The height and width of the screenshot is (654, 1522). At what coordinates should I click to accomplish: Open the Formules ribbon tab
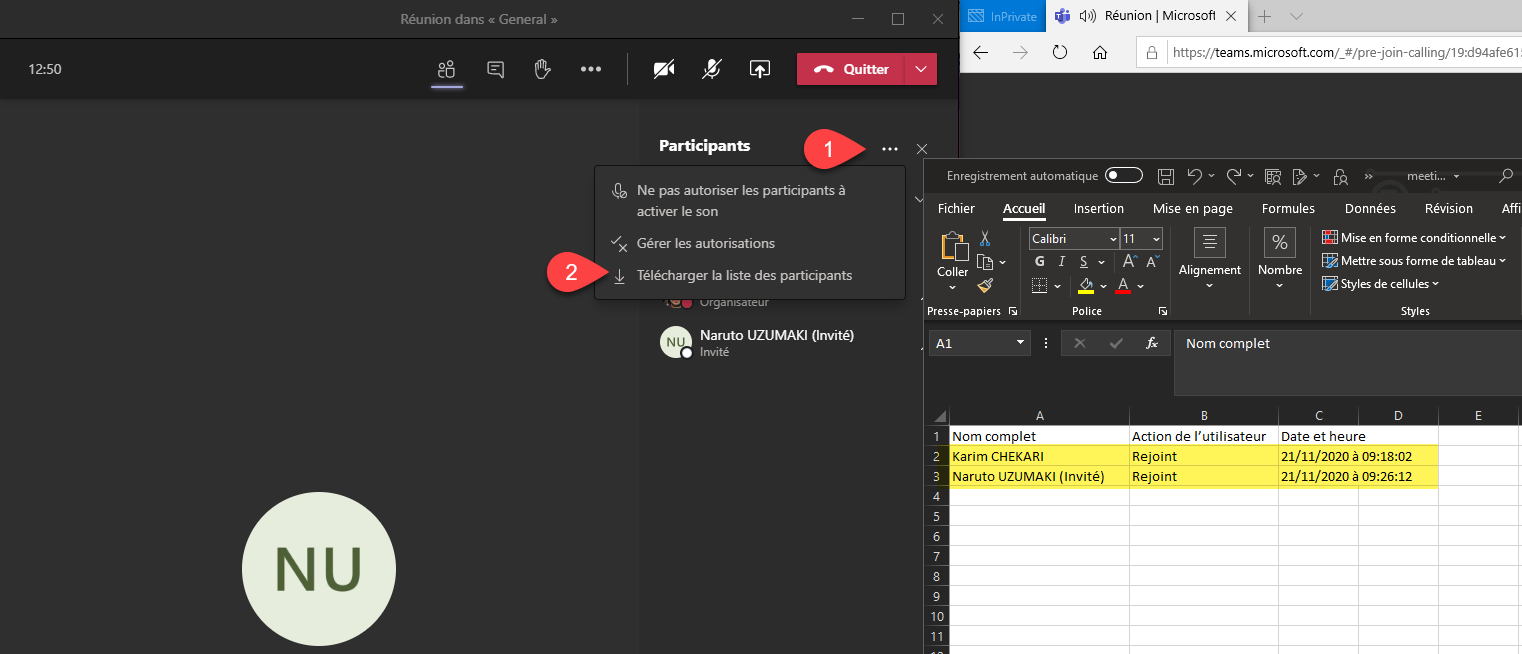click(1288, 209)
